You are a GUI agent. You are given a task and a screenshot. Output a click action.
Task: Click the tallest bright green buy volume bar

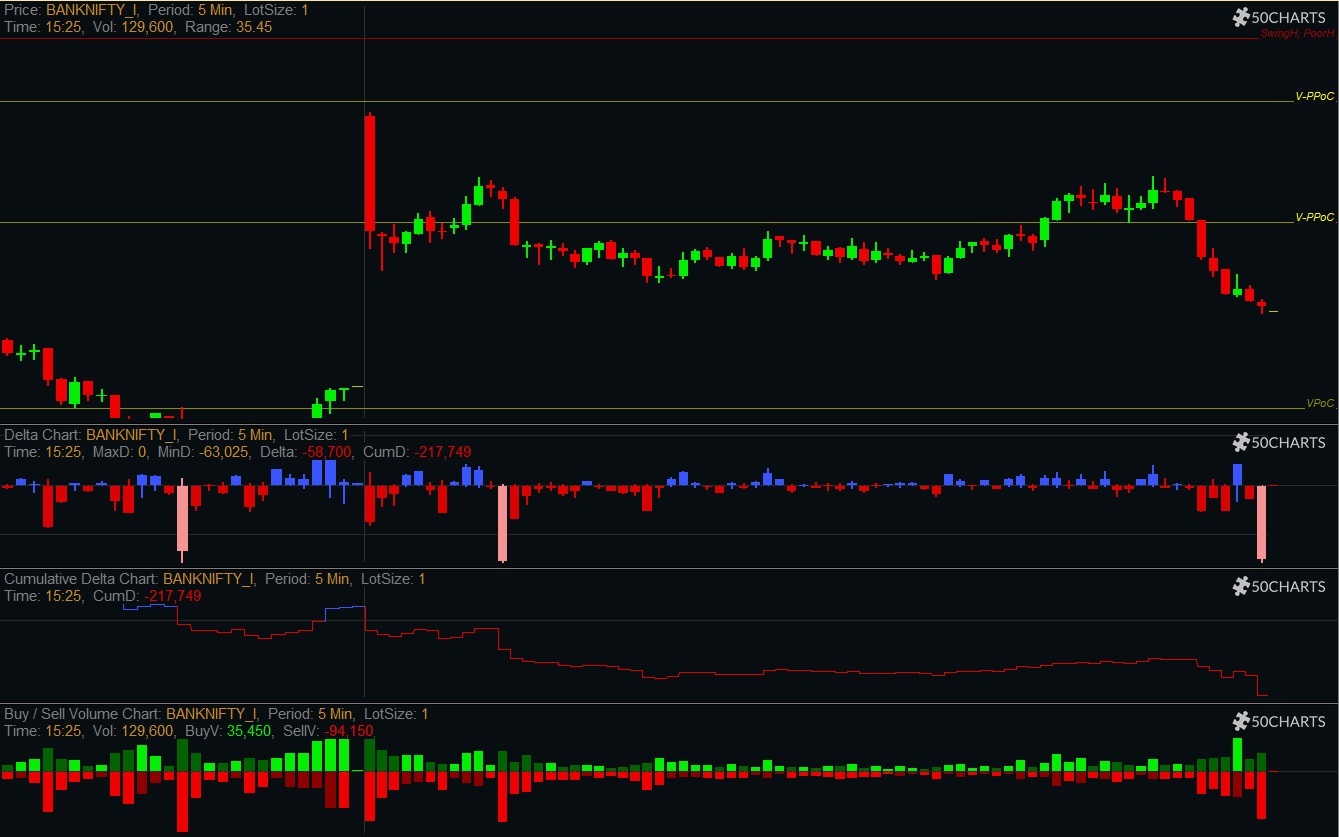(1237, 754)
